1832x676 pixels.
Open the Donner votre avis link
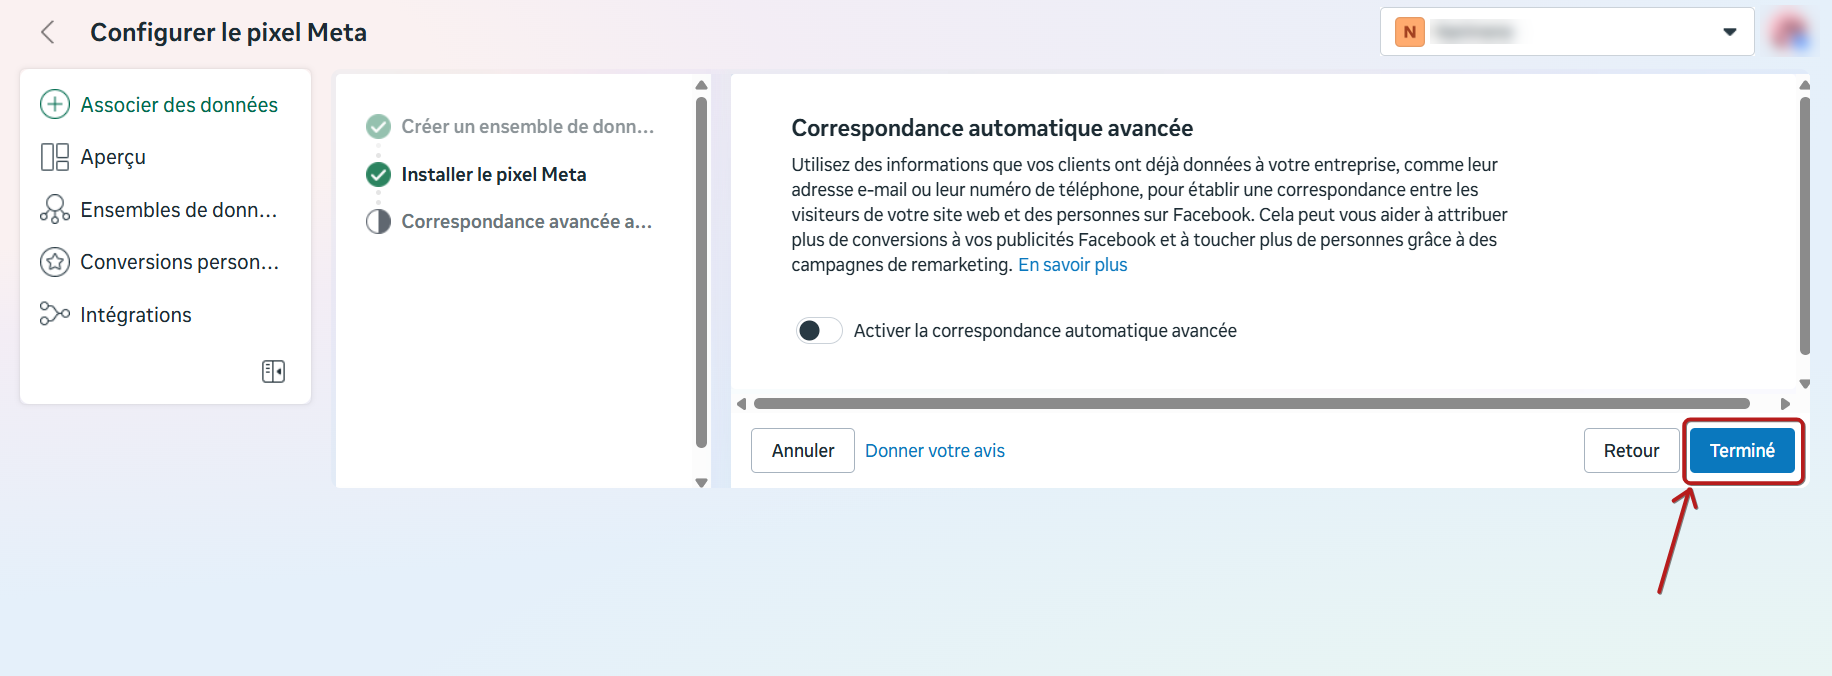935,451
